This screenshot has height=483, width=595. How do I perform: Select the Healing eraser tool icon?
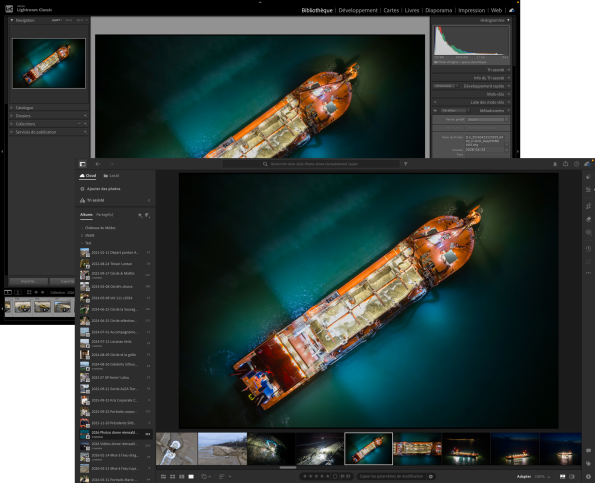pyautogui.click(x=589, y=219)
